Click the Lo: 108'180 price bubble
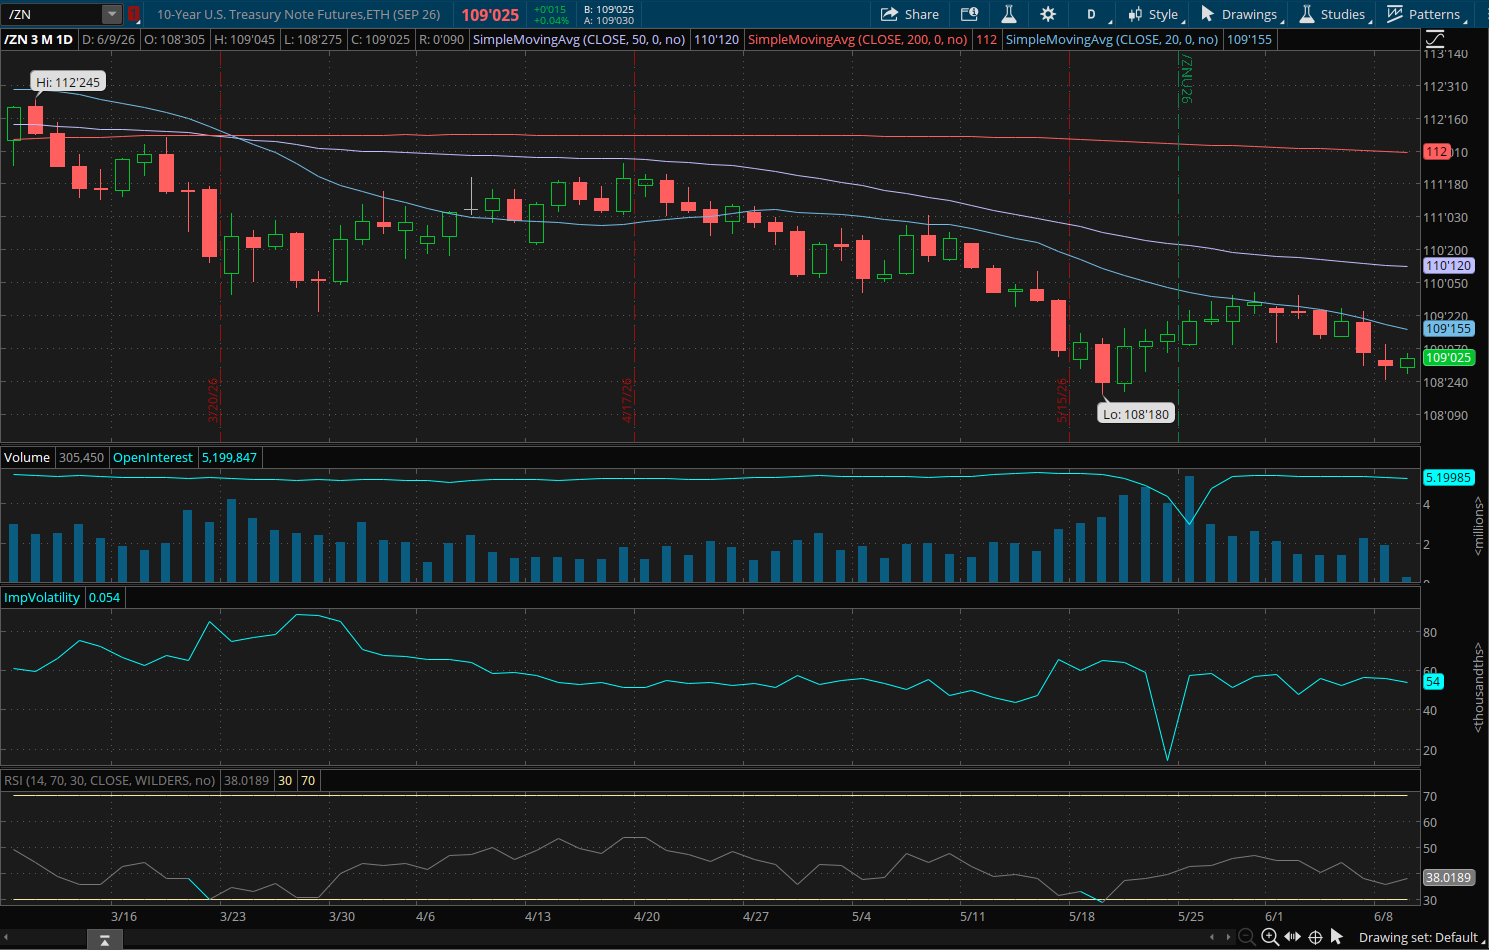The height and width of the screenshot is (950, 1489). 1136,414
